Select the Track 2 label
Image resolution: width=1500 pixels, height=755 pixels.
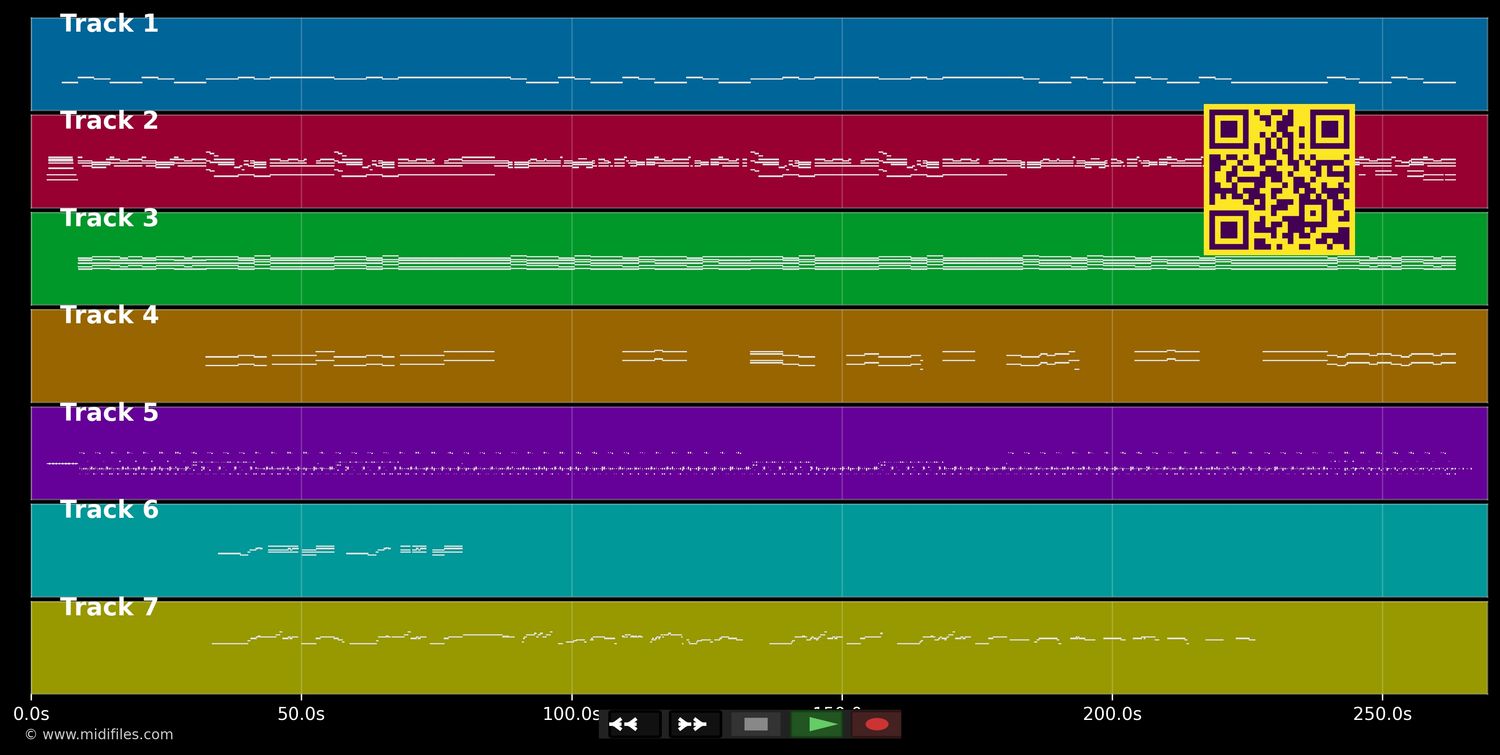(x=109, y=121)
